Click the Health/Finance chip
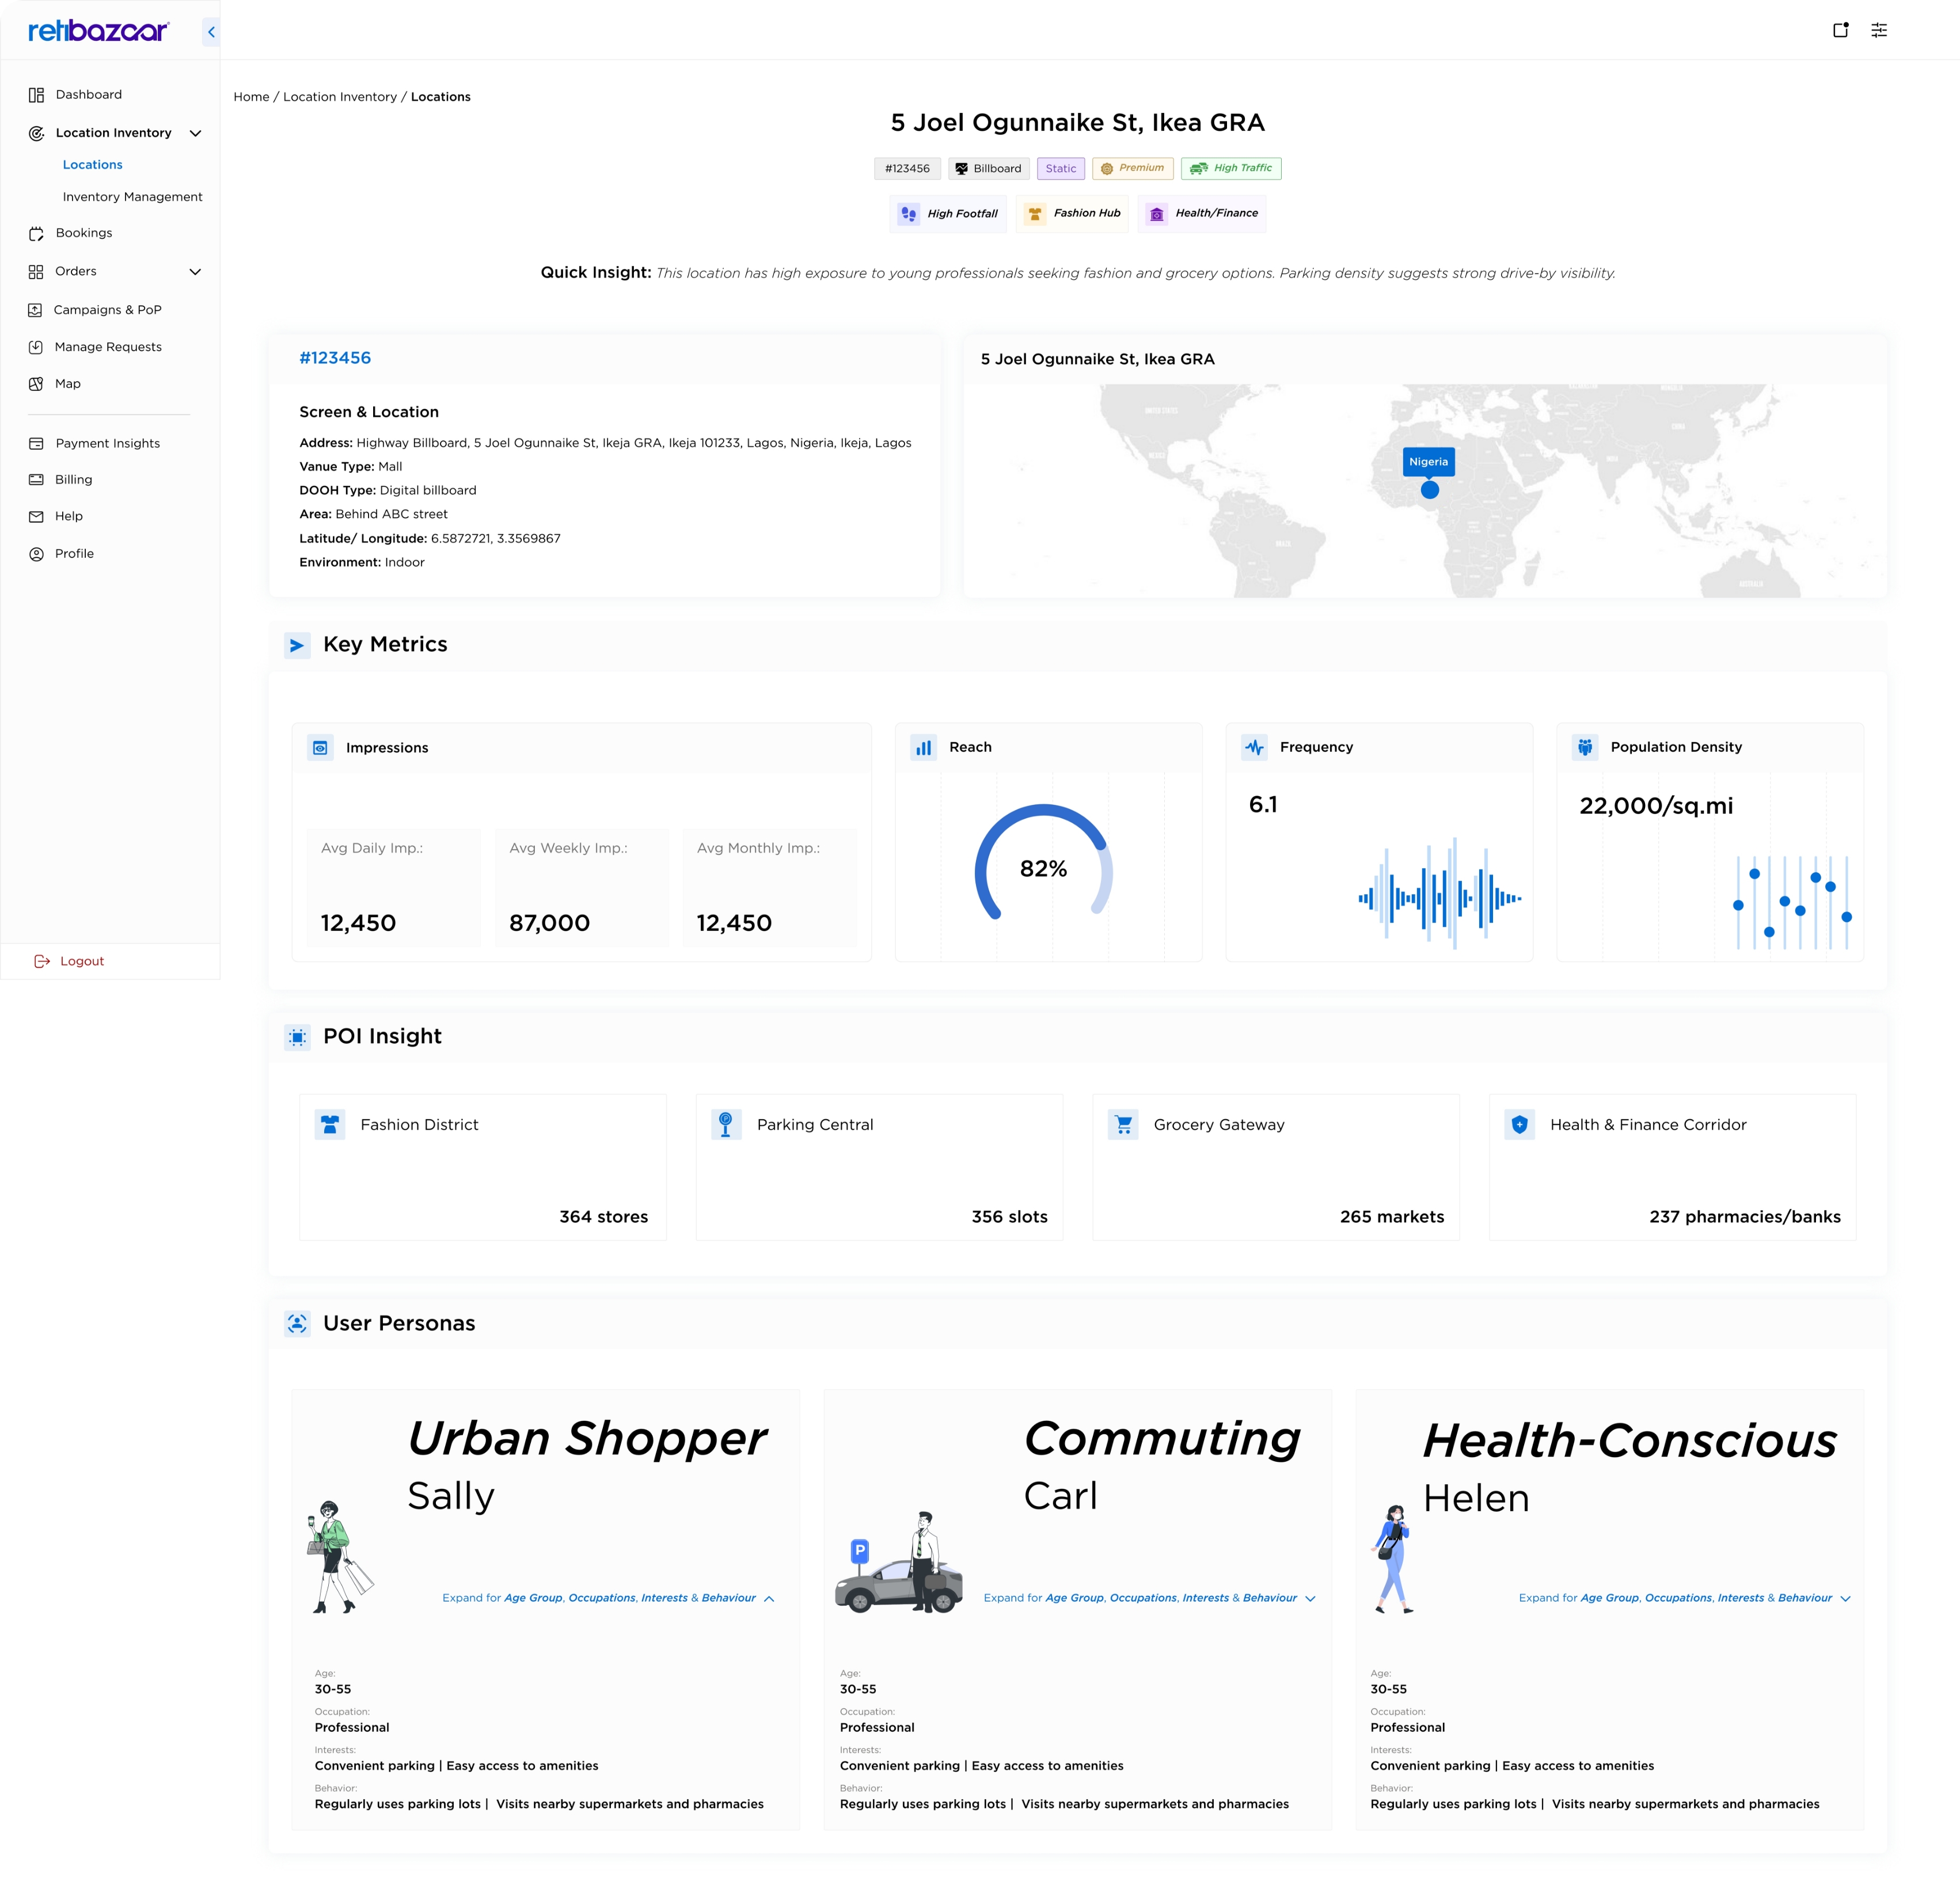This screenshot has height=1893, width=1960. coord(1202,214)
